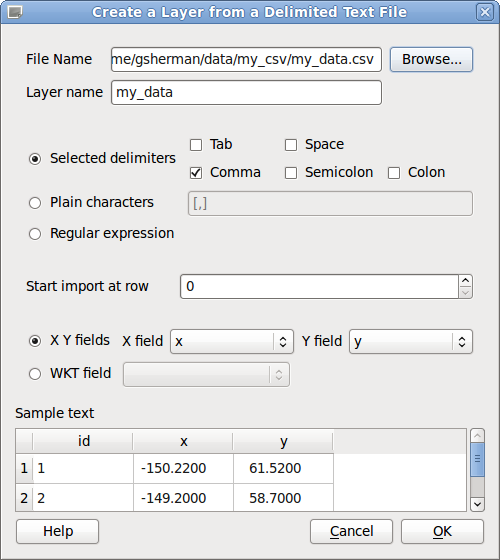Open the X field dropdown
The width and height of the screenshot is (500, 560).
point(232,342)
